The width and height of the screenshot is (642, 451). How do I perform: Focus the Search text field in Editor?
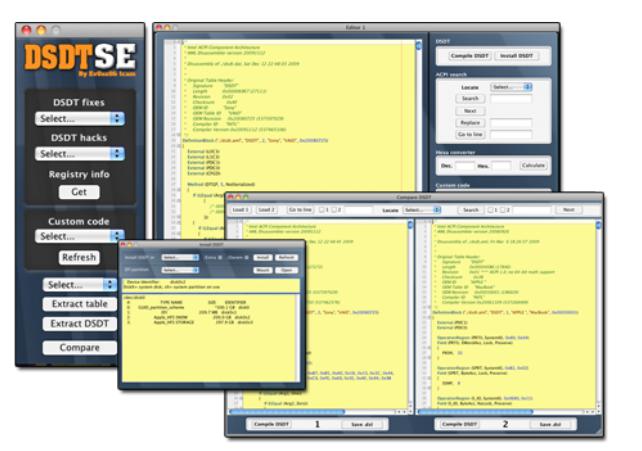511,99
